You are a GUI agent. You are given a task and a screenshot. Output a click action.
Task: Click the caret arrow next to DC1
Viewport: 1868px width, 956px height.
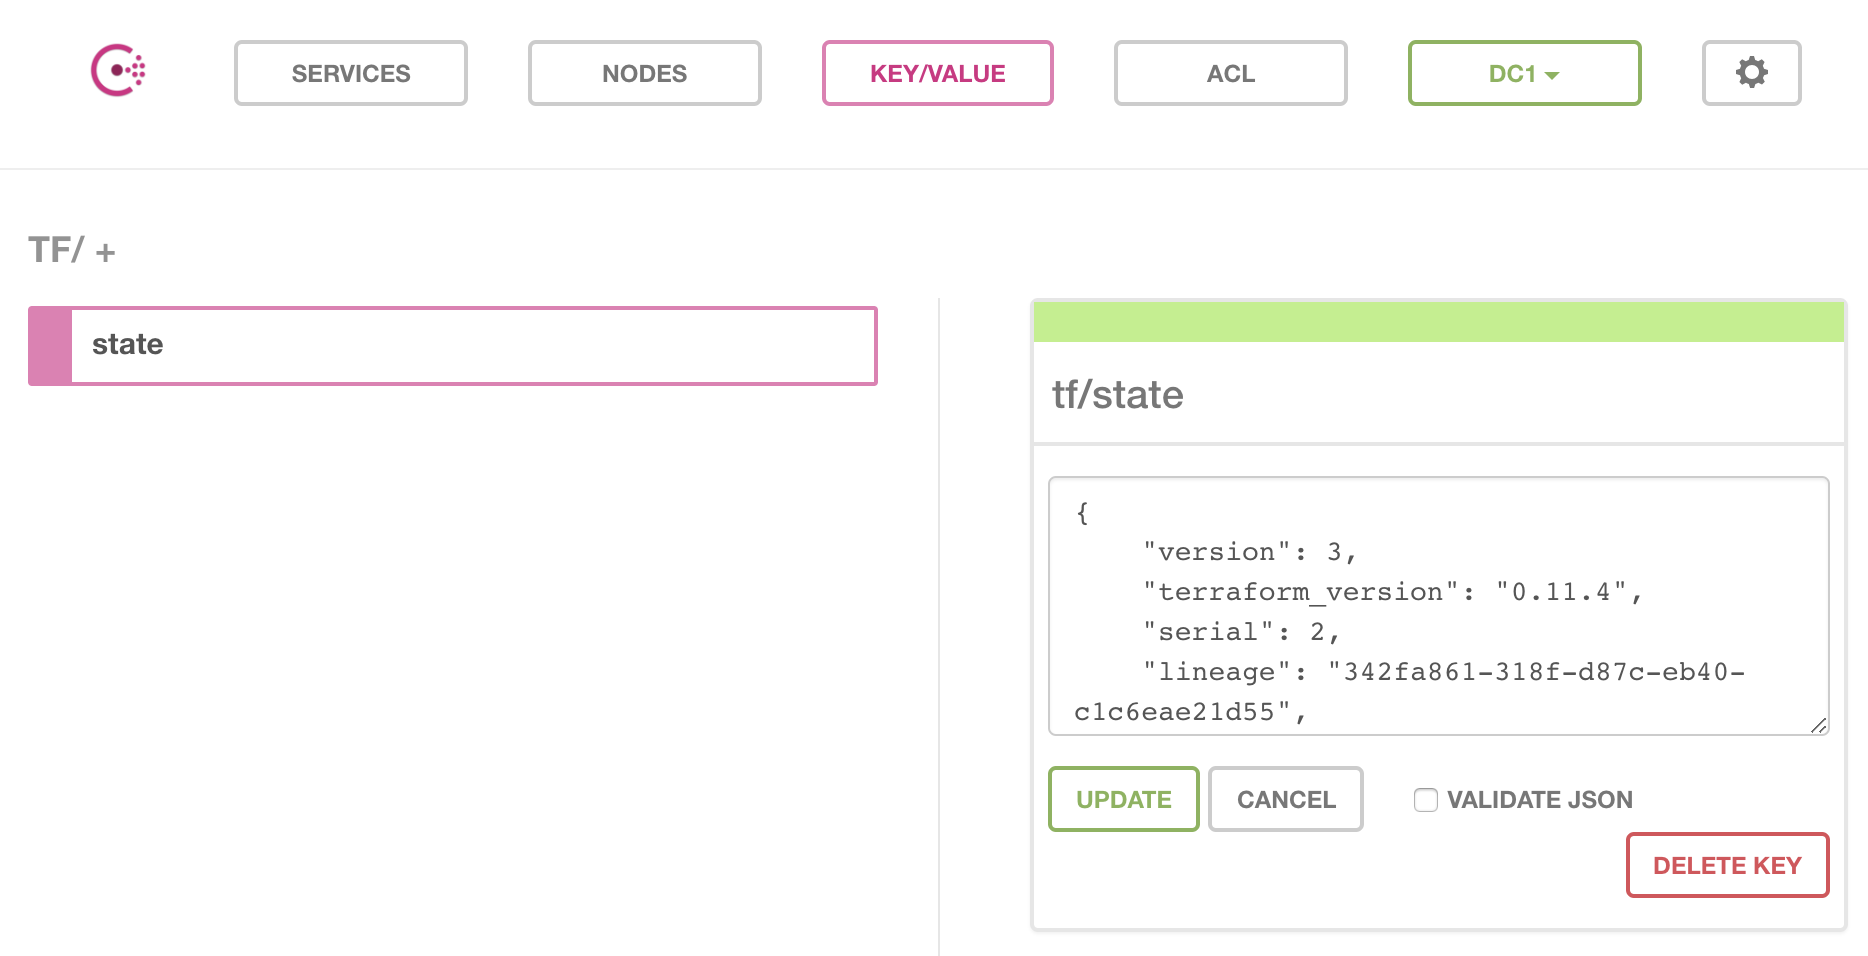pos(1552,76)
